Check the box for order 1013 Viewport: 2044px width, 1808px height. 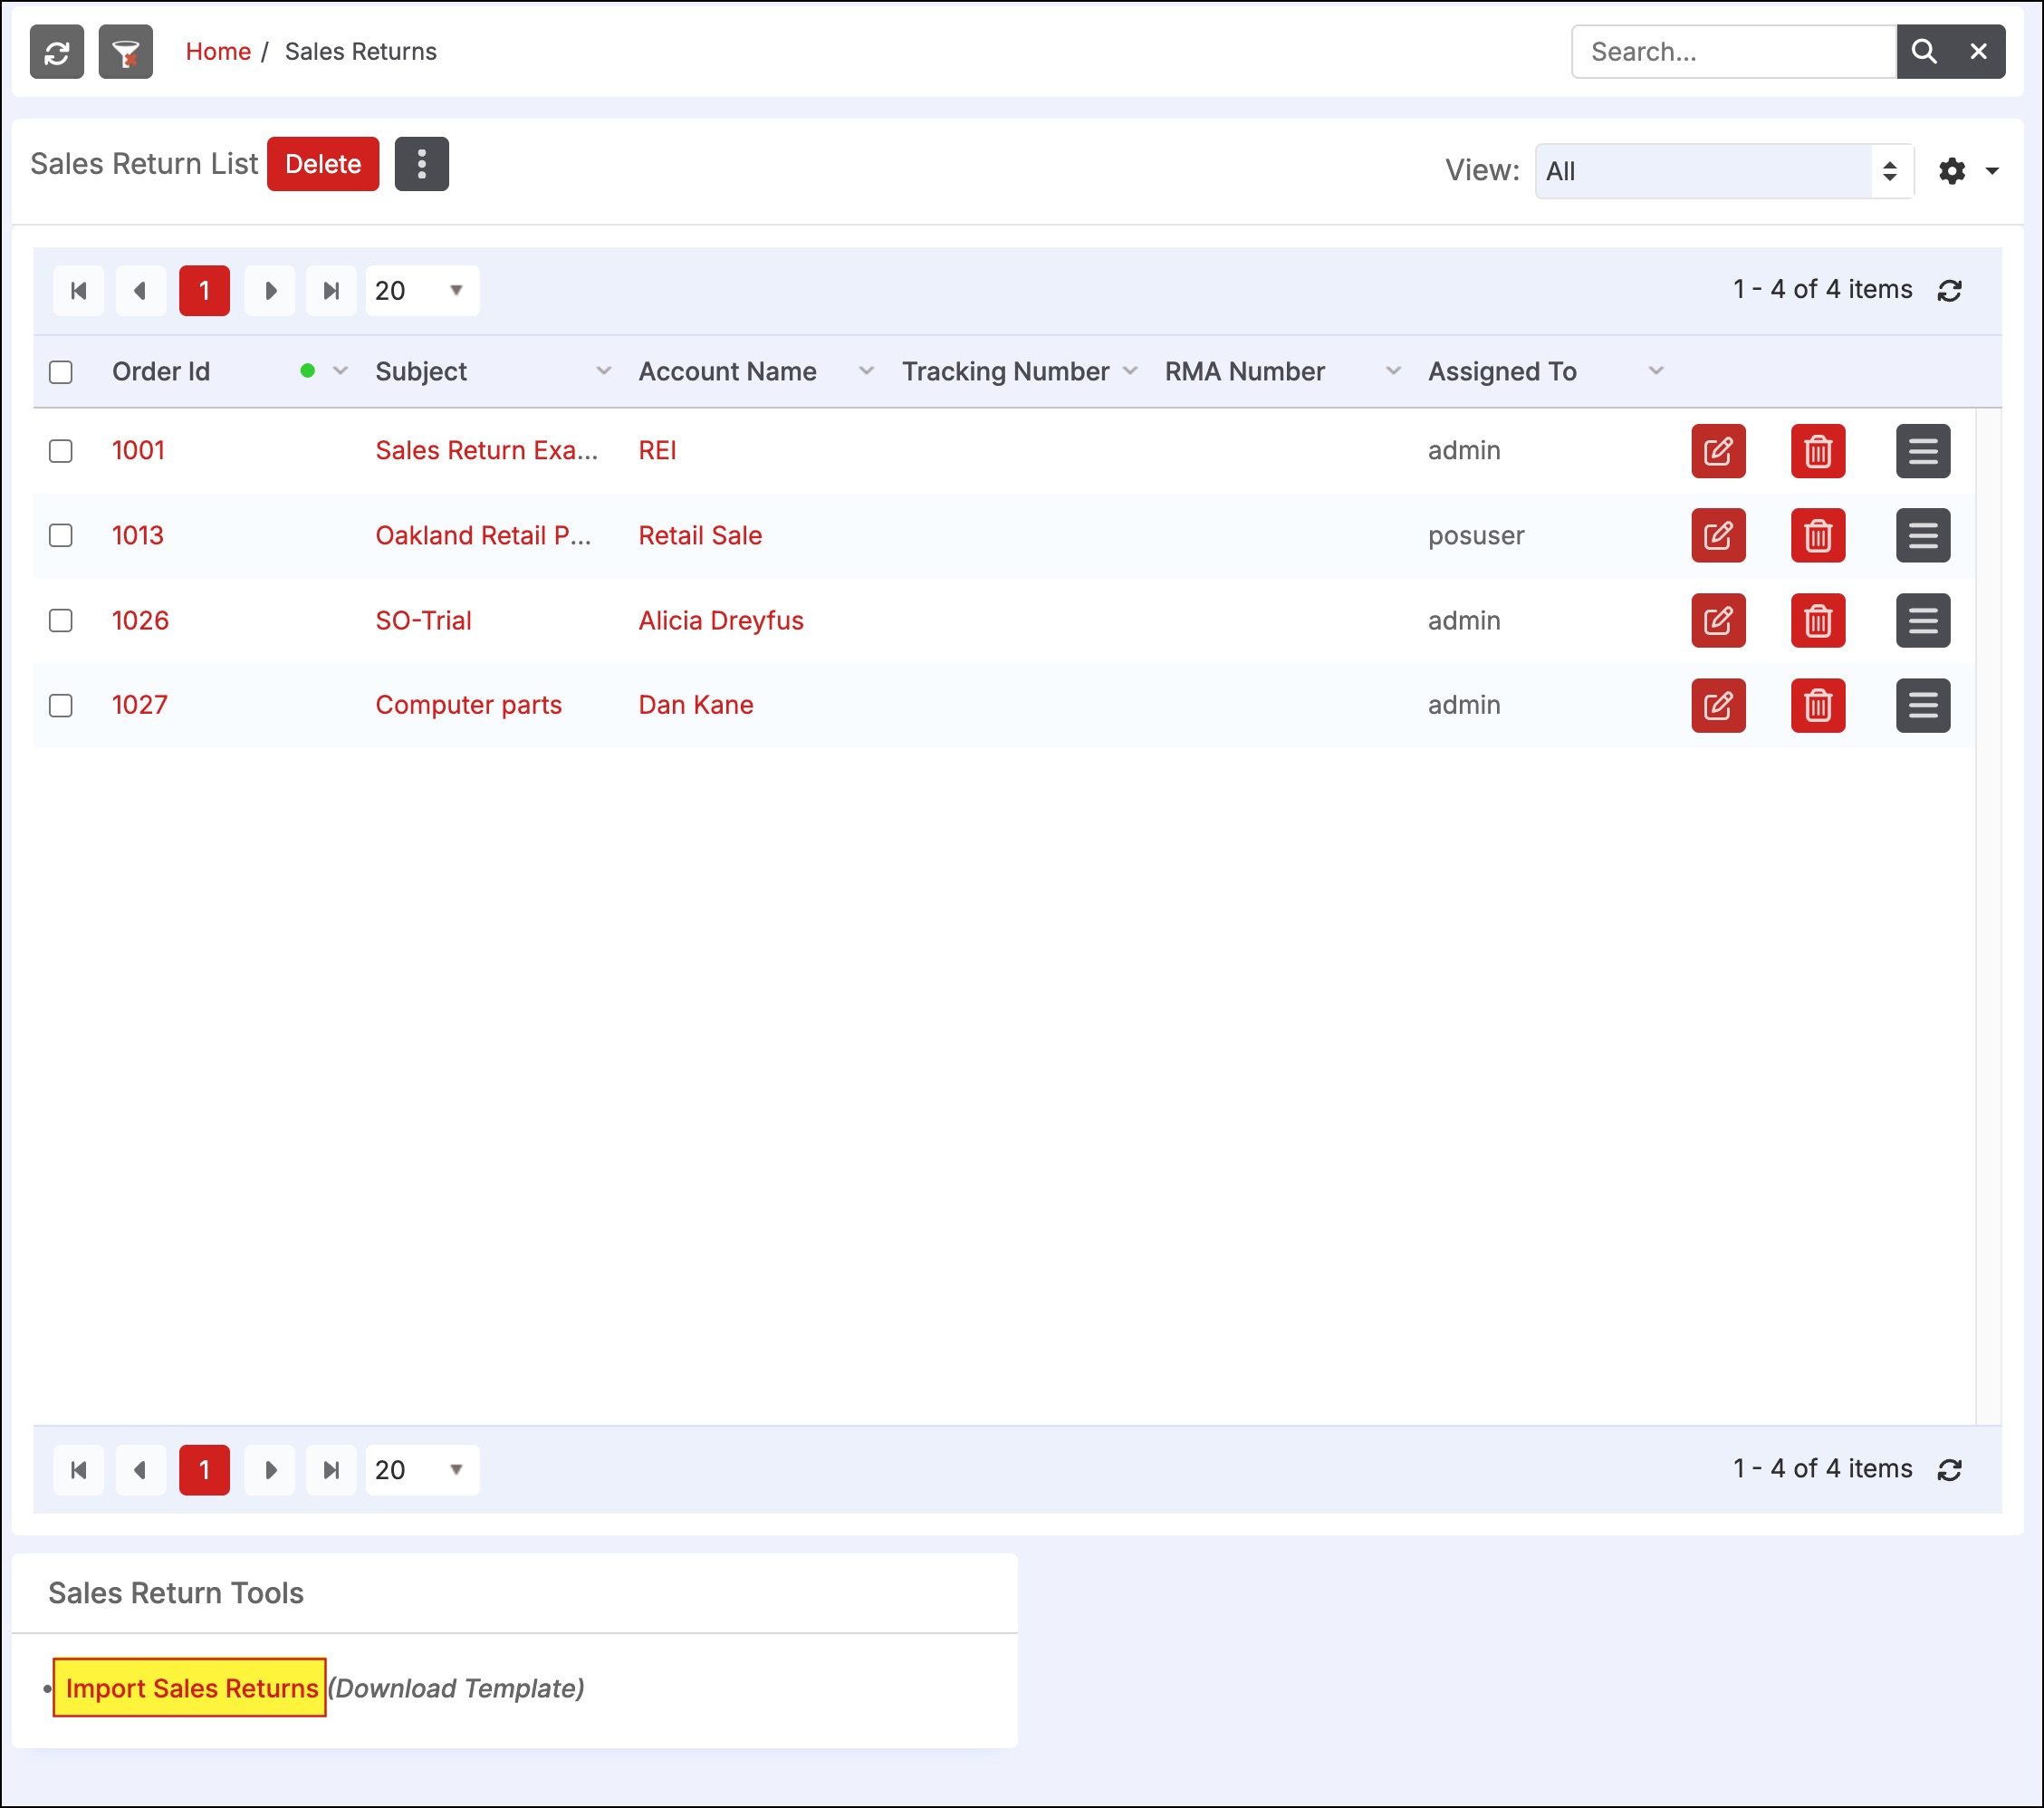coord(61,536)
